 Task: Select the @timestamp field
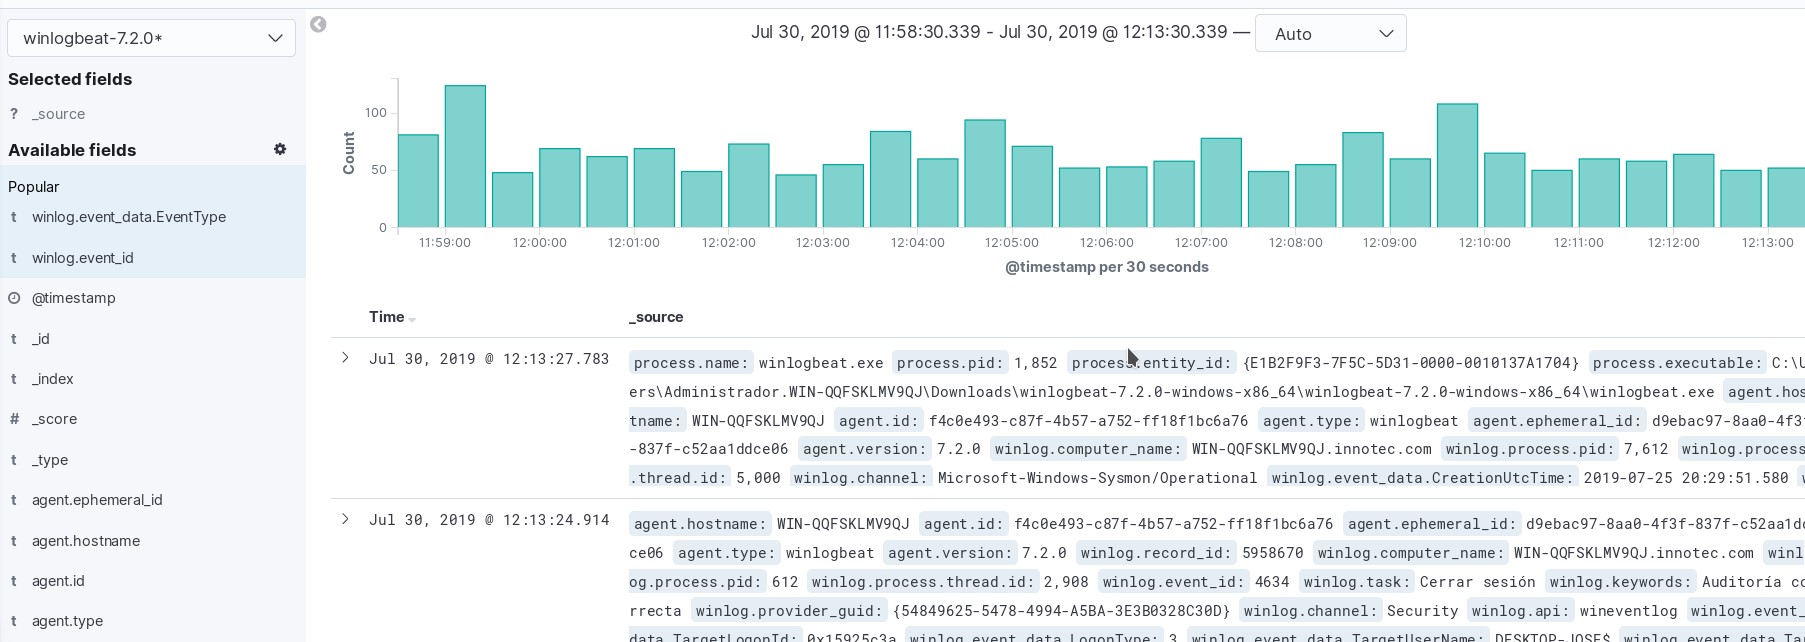[74, 298]
